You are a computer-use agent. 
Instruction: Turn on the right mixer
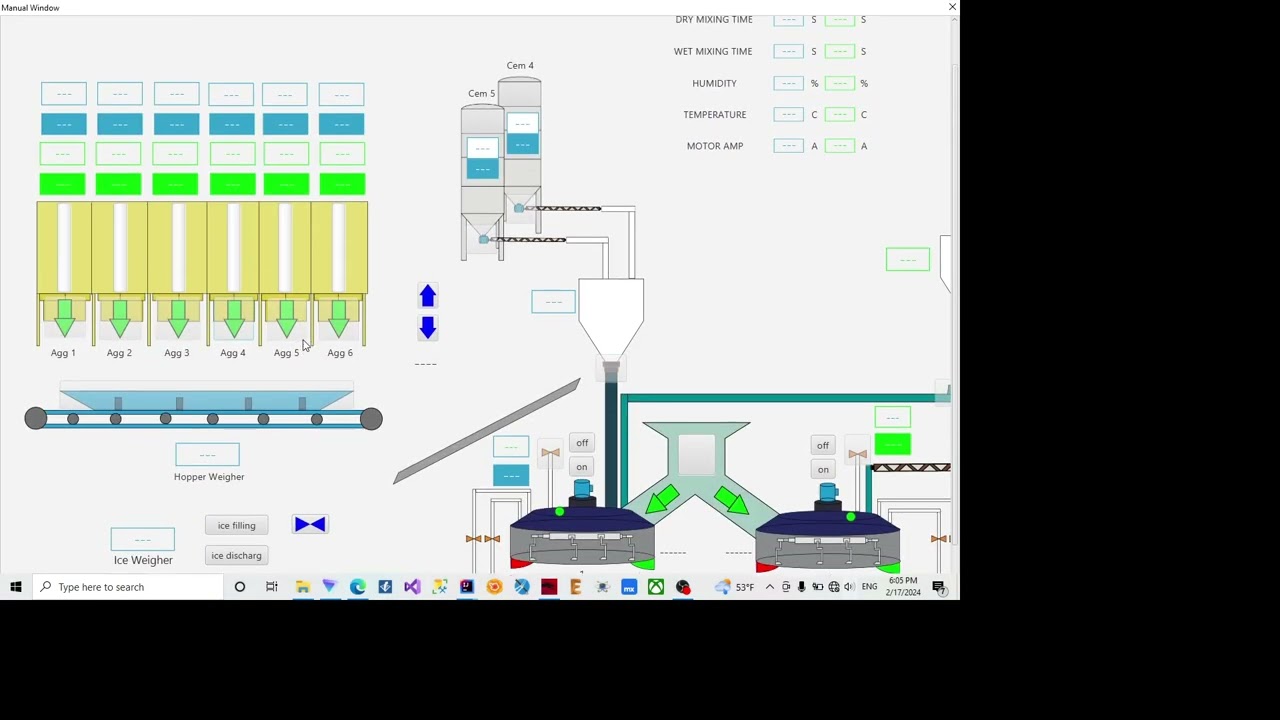[x=823, y=470]
